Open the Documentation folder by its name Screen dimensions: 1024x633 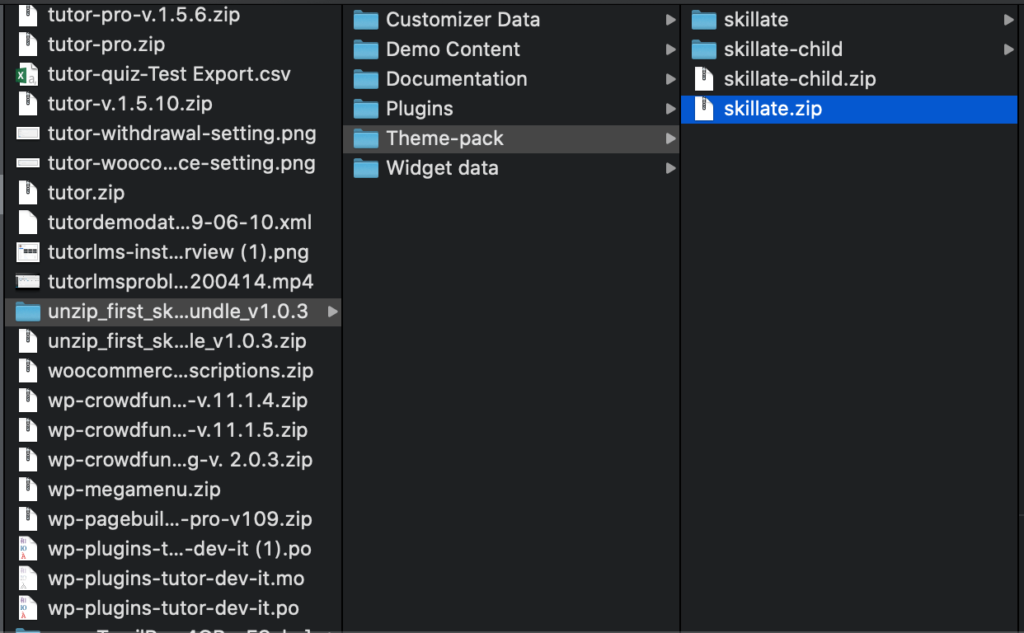(456, 79)
